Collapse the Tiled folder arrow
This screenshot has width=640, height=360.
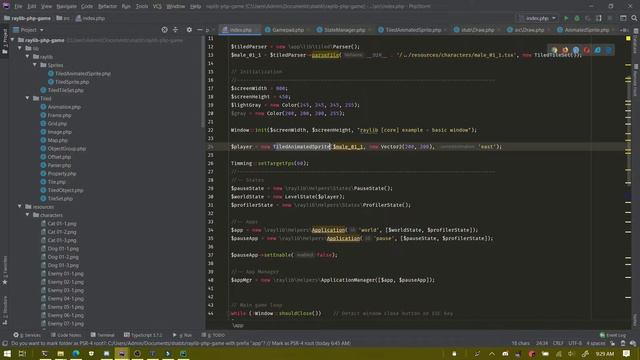[x=28, y=98]
